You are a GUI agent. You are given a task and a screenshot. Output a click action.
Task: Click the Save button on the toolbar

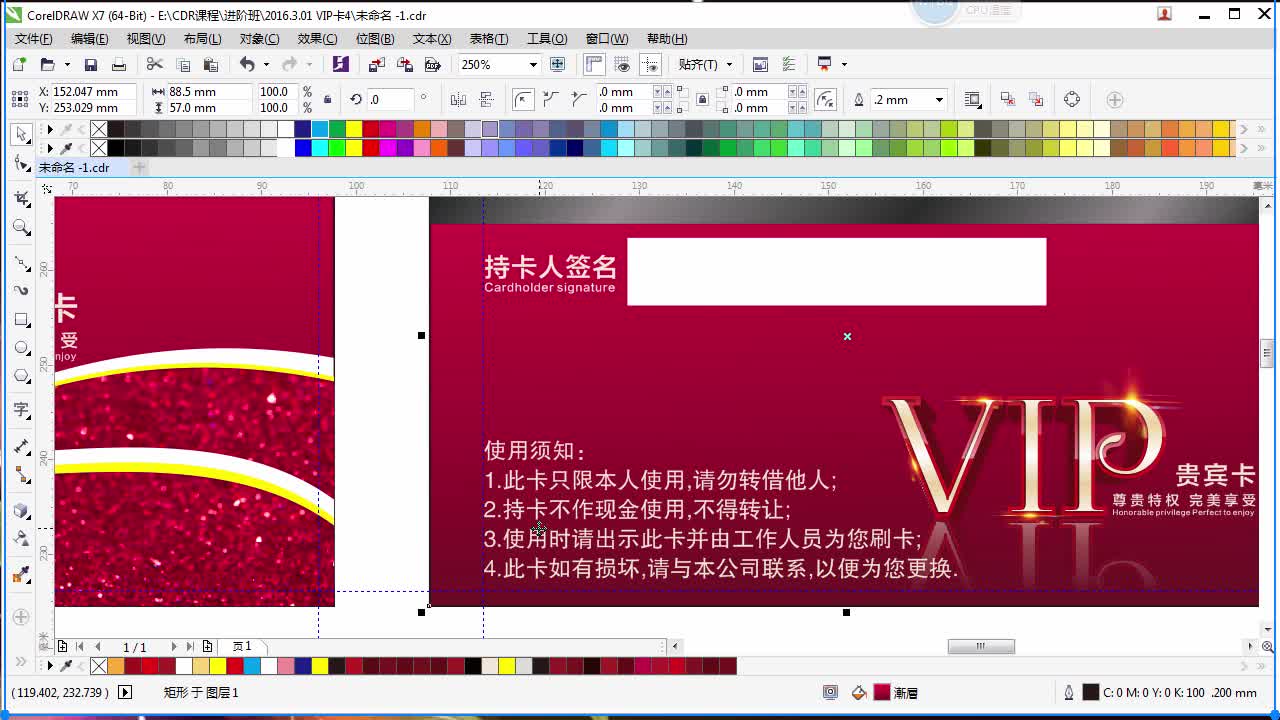(x=92, y=63)
